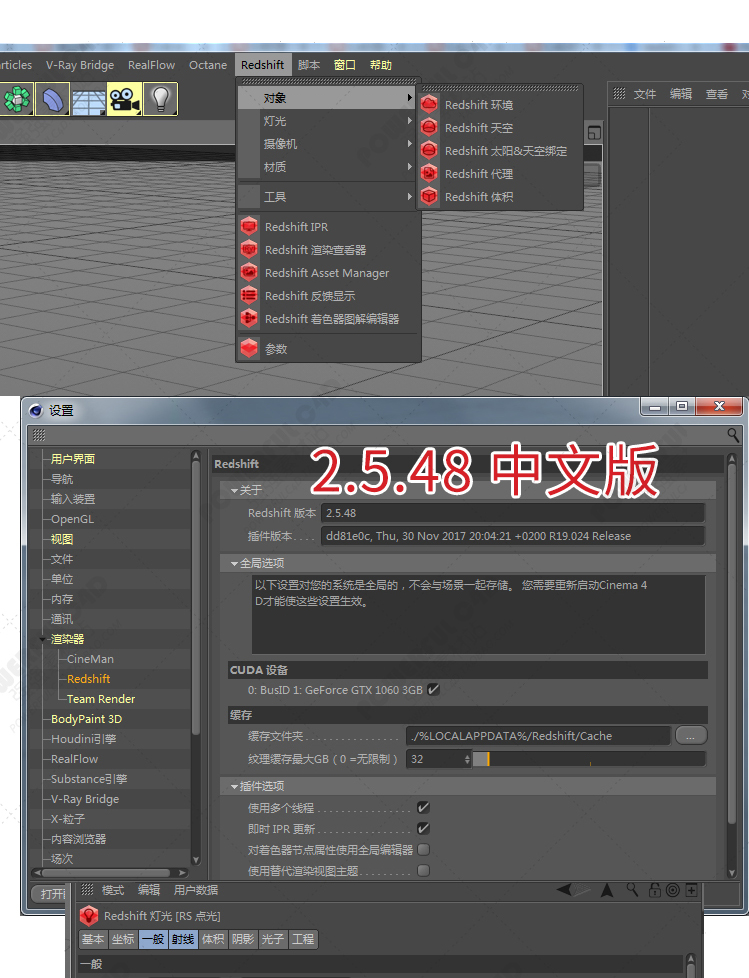Select the blue bend deformer toolbar icon
This screenshot has width=749, height=978.
[x=52, y=99]
